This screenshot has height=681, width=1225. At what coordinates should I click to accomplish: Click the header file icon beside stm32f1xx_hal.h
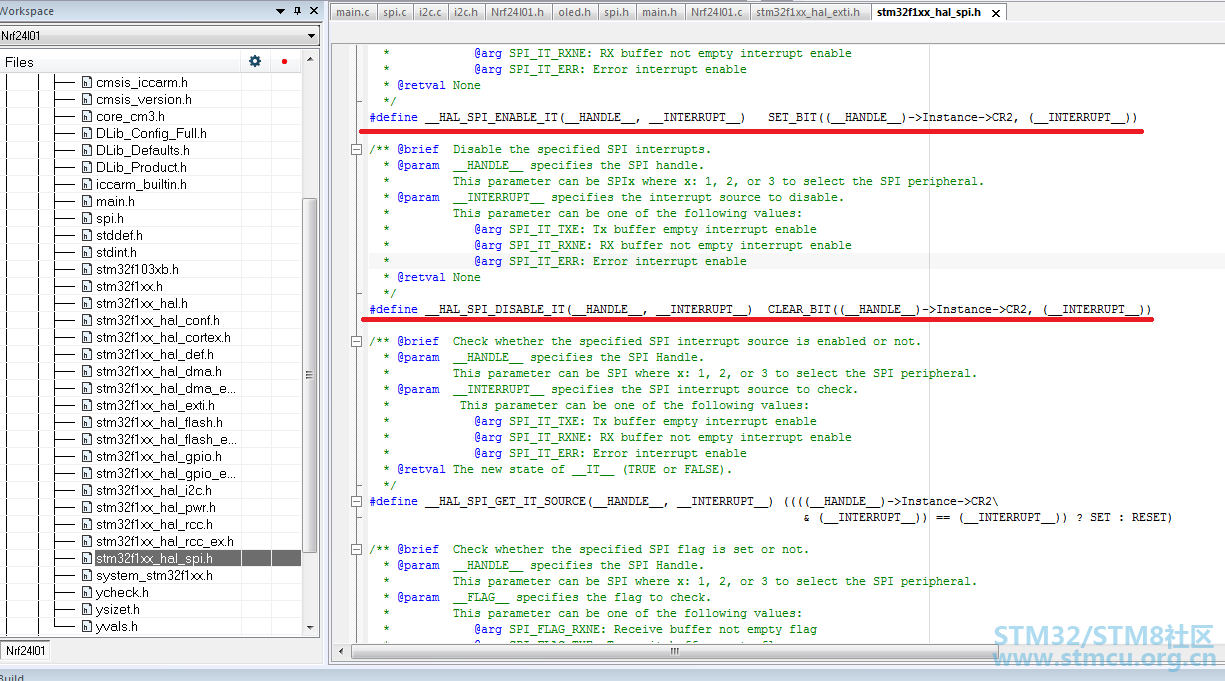pos(87,303)
